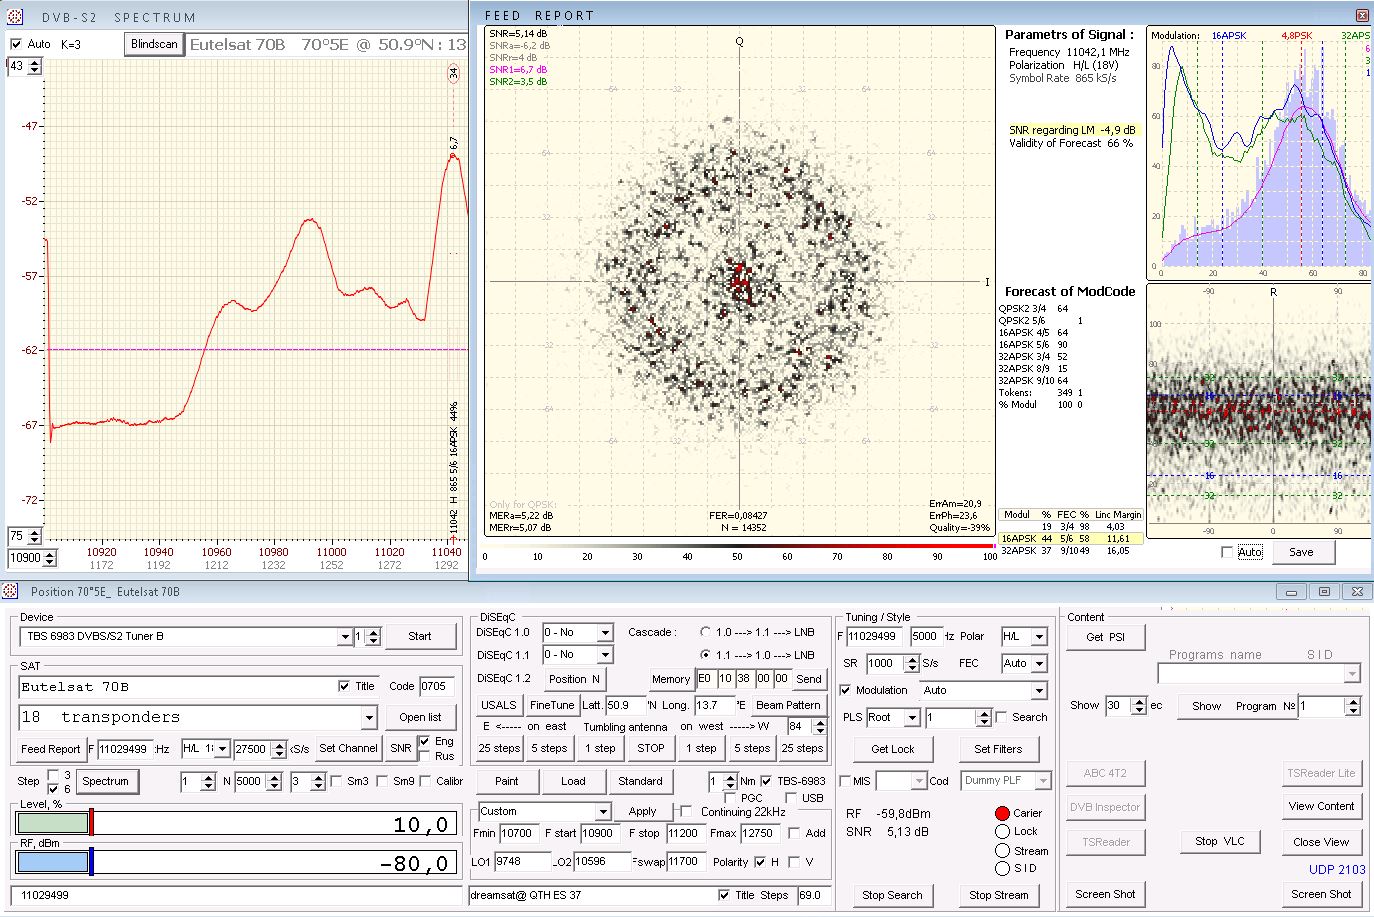Click the Stream status indicator circle
The width and height of the screenshot is (1374, 917).
tap(1002, 850)
